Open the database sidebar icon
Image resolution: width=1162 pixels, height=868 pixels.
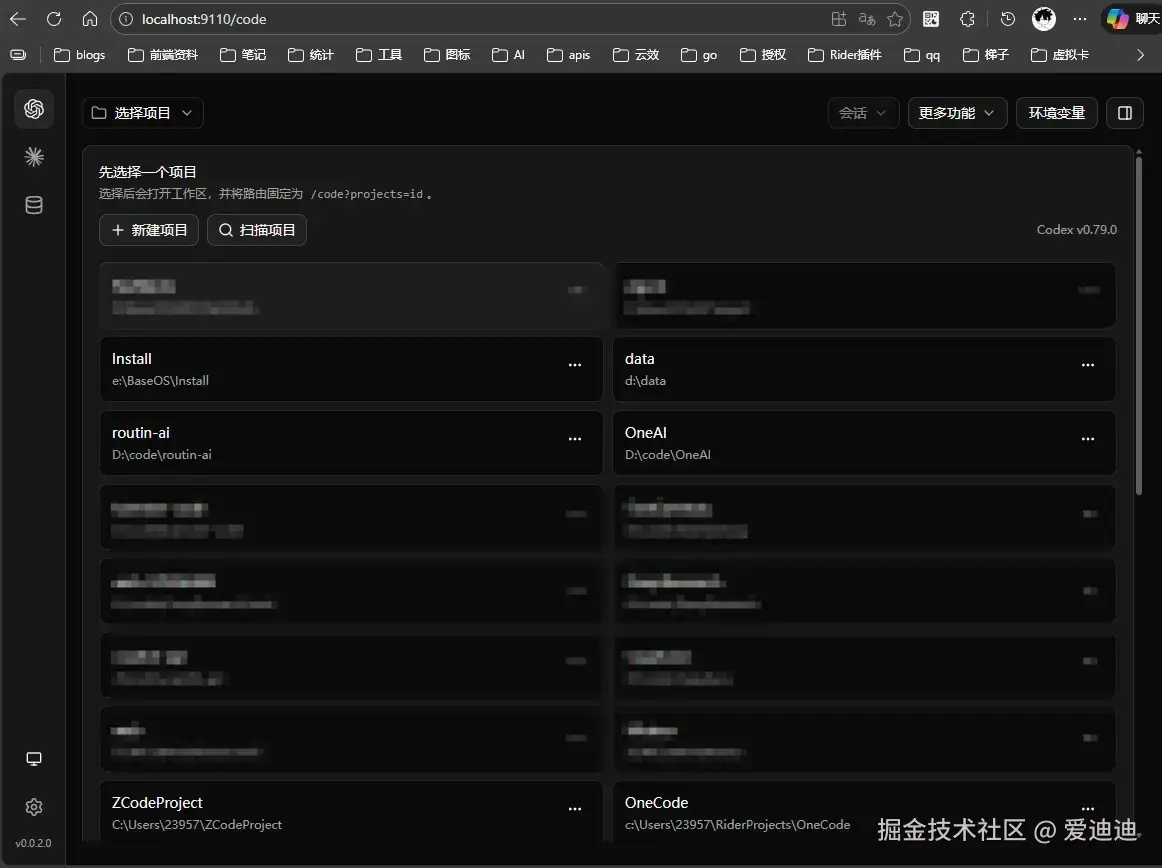tap(34, 205)
